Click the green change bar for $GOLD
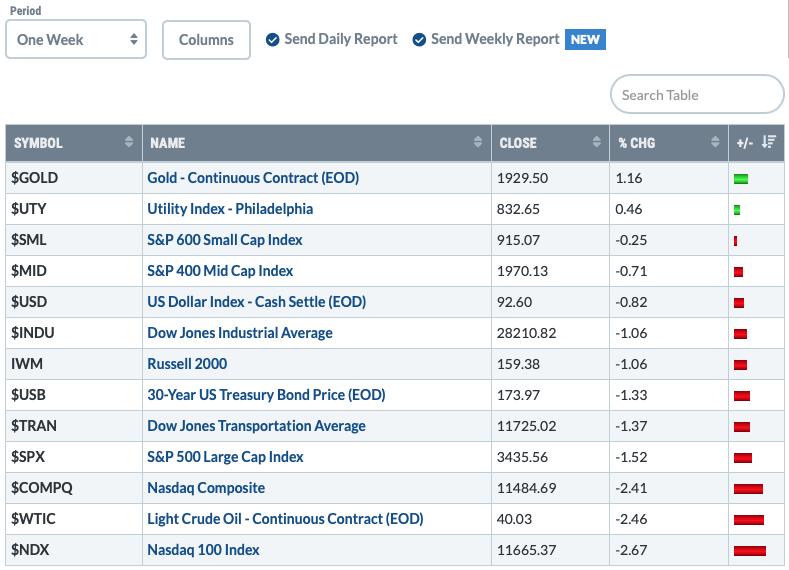Image resolution: width=789 pixels, height=570 pixels. [741, 179]
